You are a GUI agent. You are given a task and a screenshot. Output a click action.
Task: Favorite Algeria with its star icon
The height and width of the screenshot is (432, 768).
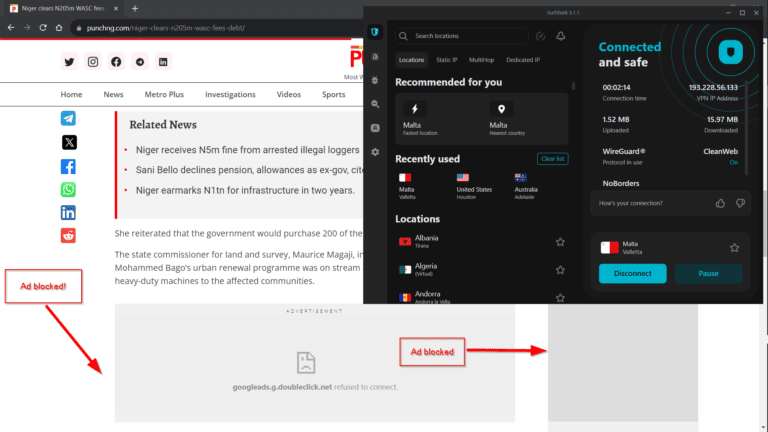pyautogui.click(x=560, y=270)
